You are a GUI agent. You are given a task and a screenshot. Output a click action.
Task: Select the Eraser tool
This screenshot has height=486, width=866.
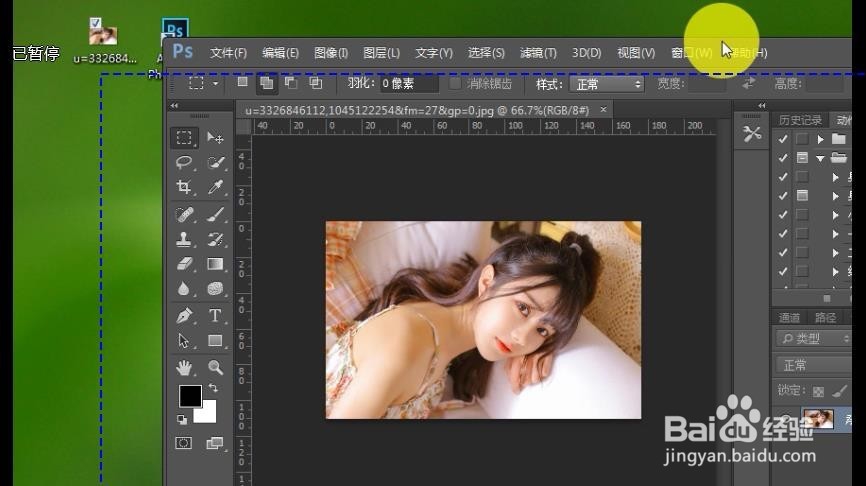(184, 264)
